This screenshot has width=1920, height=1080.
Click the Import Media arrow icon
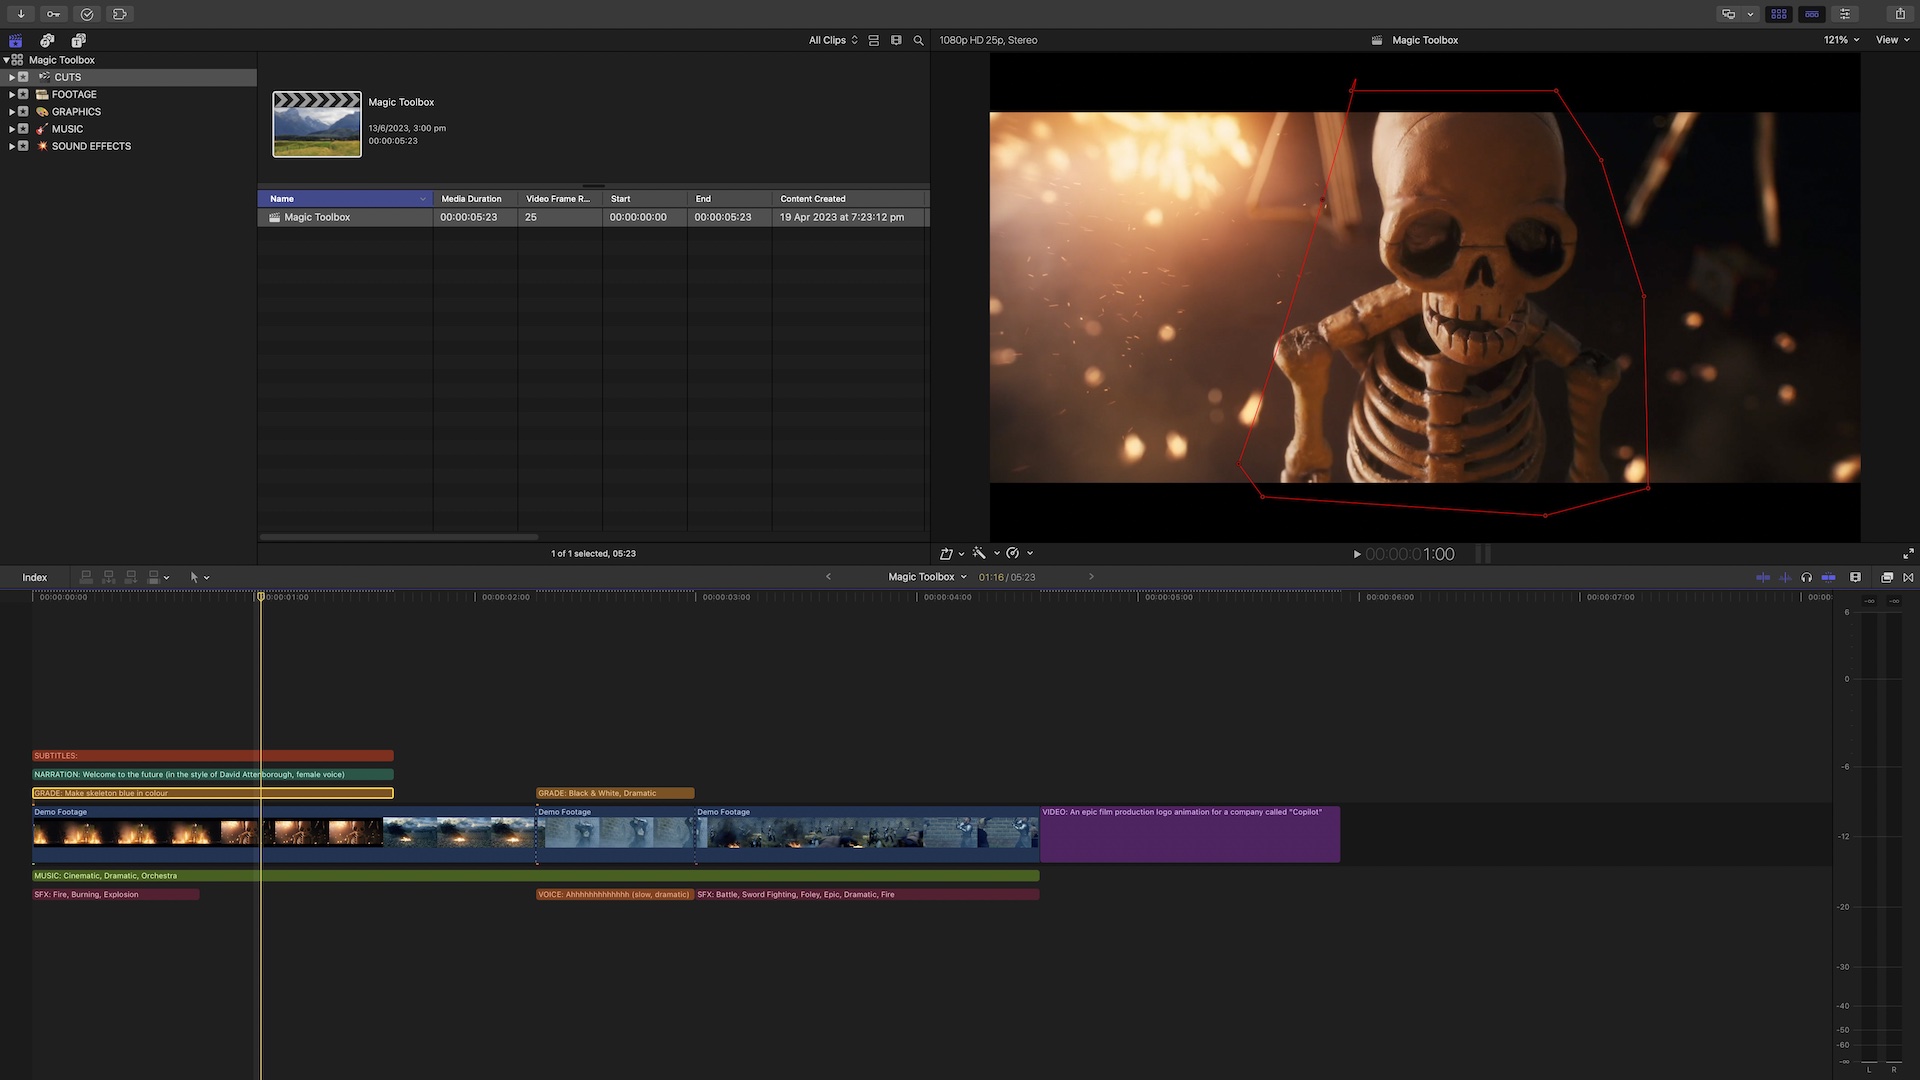pyautogui.click(x=20, y=14)
